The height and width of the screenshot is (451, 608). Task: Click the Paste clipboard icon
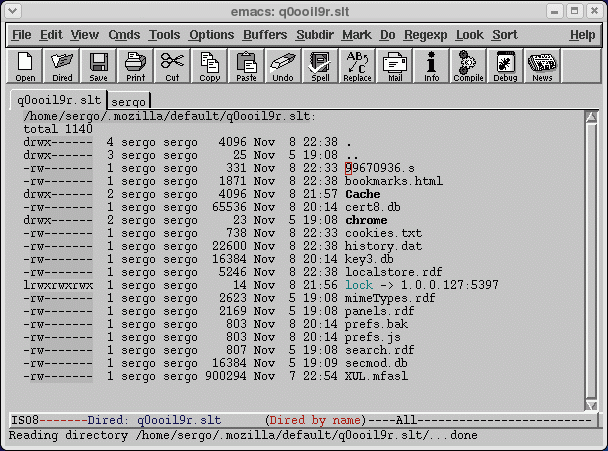(x=246, y=66)
